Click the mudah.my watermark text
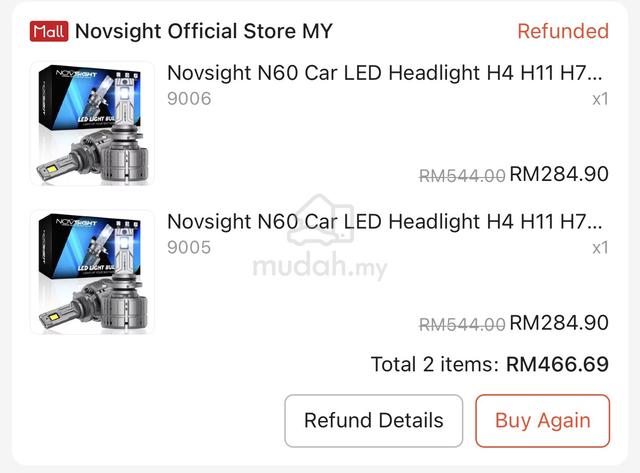 point(320,266)
